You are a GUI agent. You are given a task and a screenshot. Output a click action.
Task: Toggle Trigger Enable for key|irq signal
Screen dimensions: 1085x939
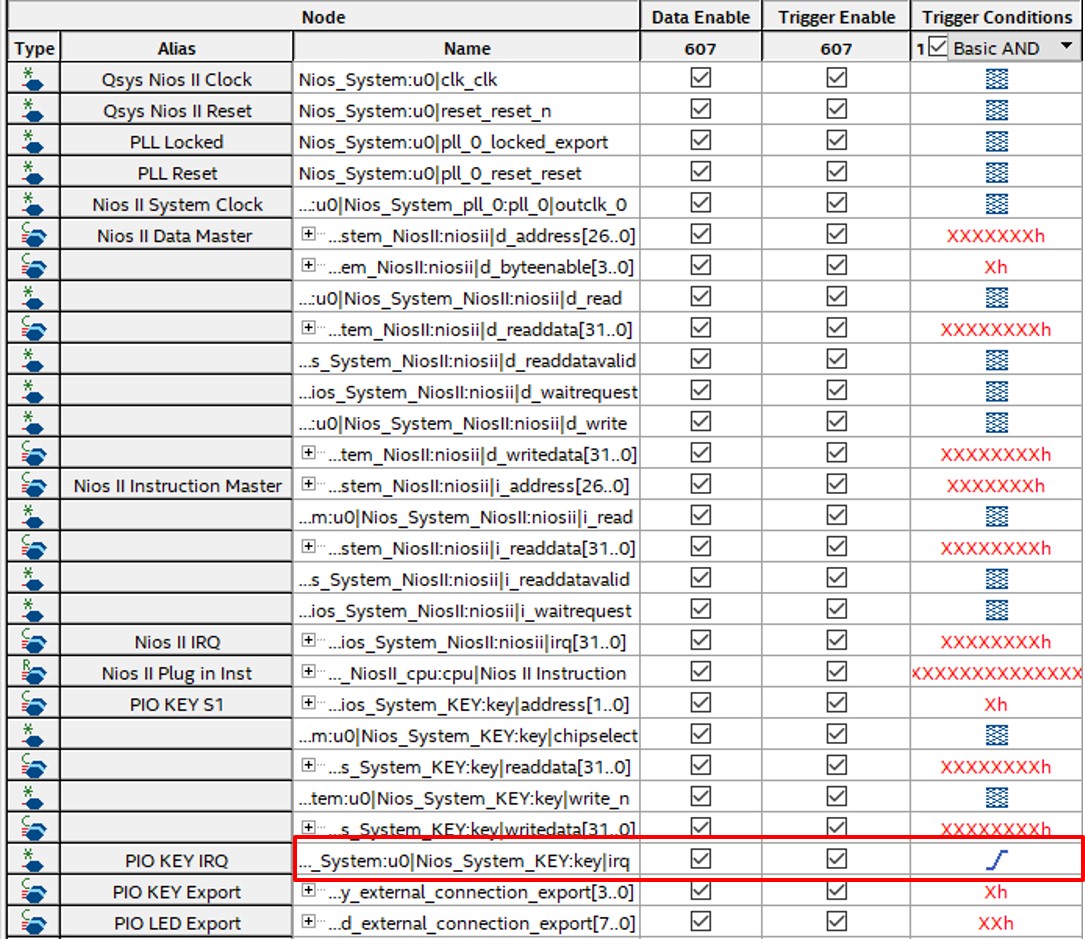point(837,859)
